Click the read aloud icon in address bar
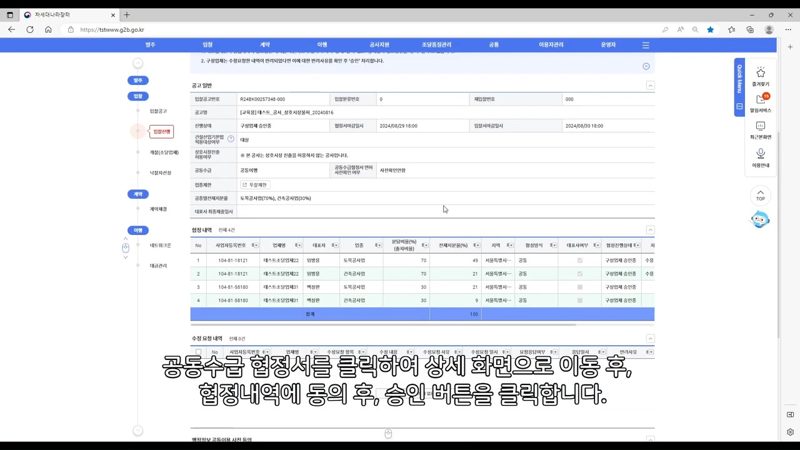Image resolution: width=800 pixels, height=450 pixels. (680, 30)
